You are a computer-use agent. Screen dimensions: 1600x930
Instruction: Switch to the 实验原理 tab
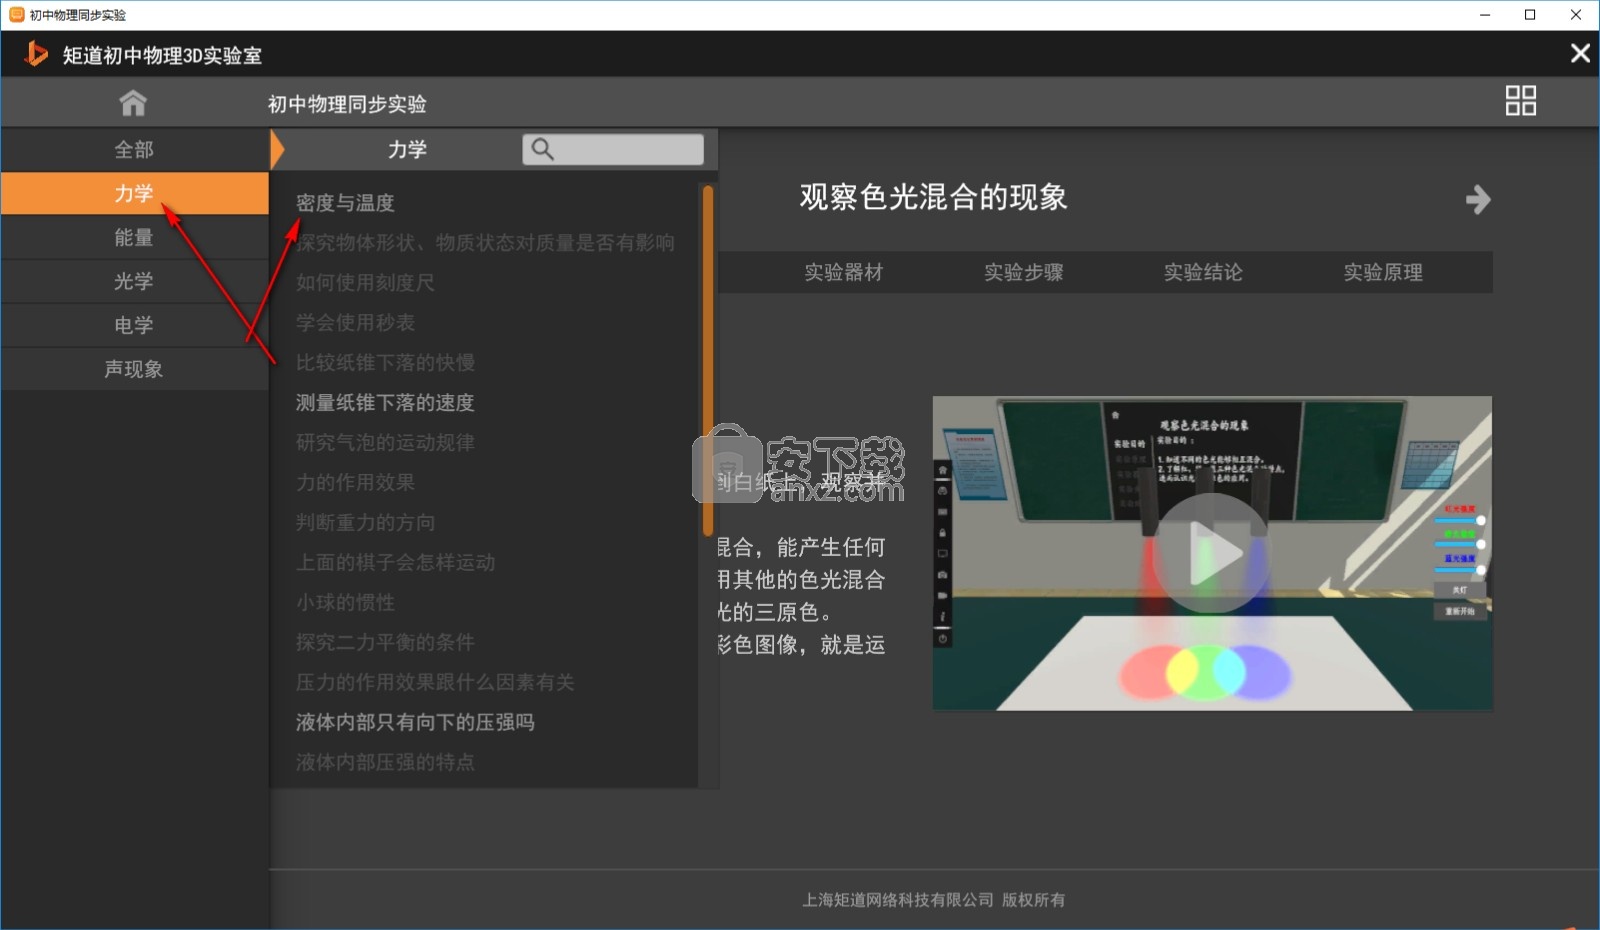(1383, 272)
